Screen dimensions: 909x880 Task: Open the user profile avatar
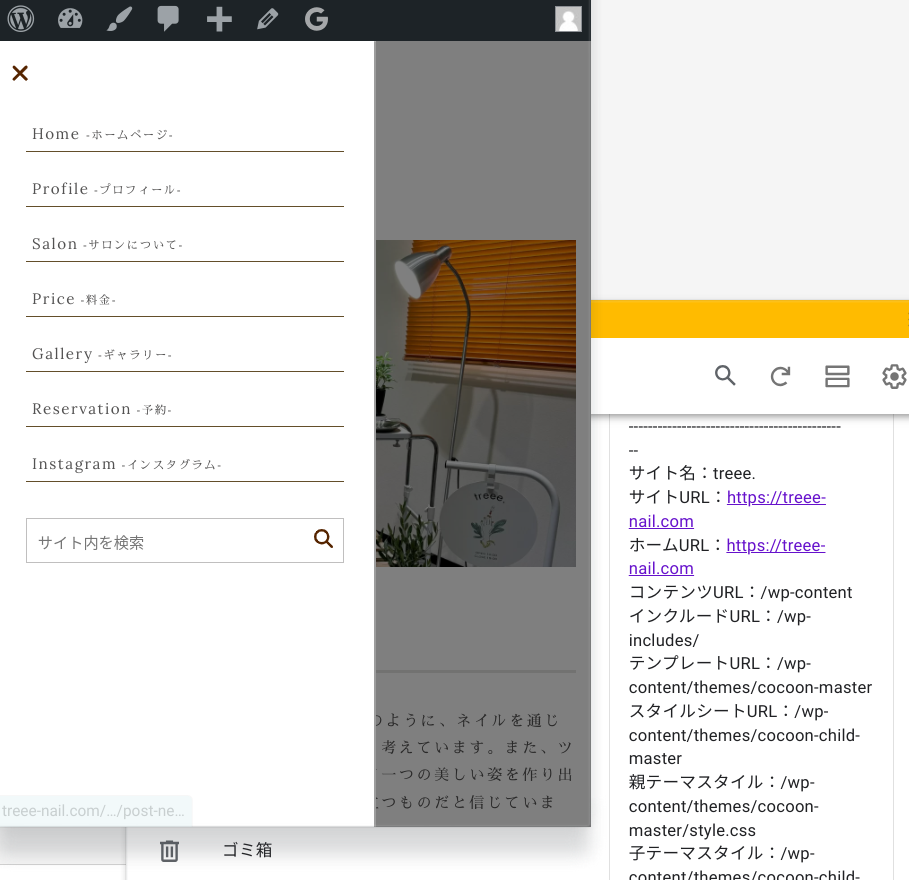tap(567, 18)
